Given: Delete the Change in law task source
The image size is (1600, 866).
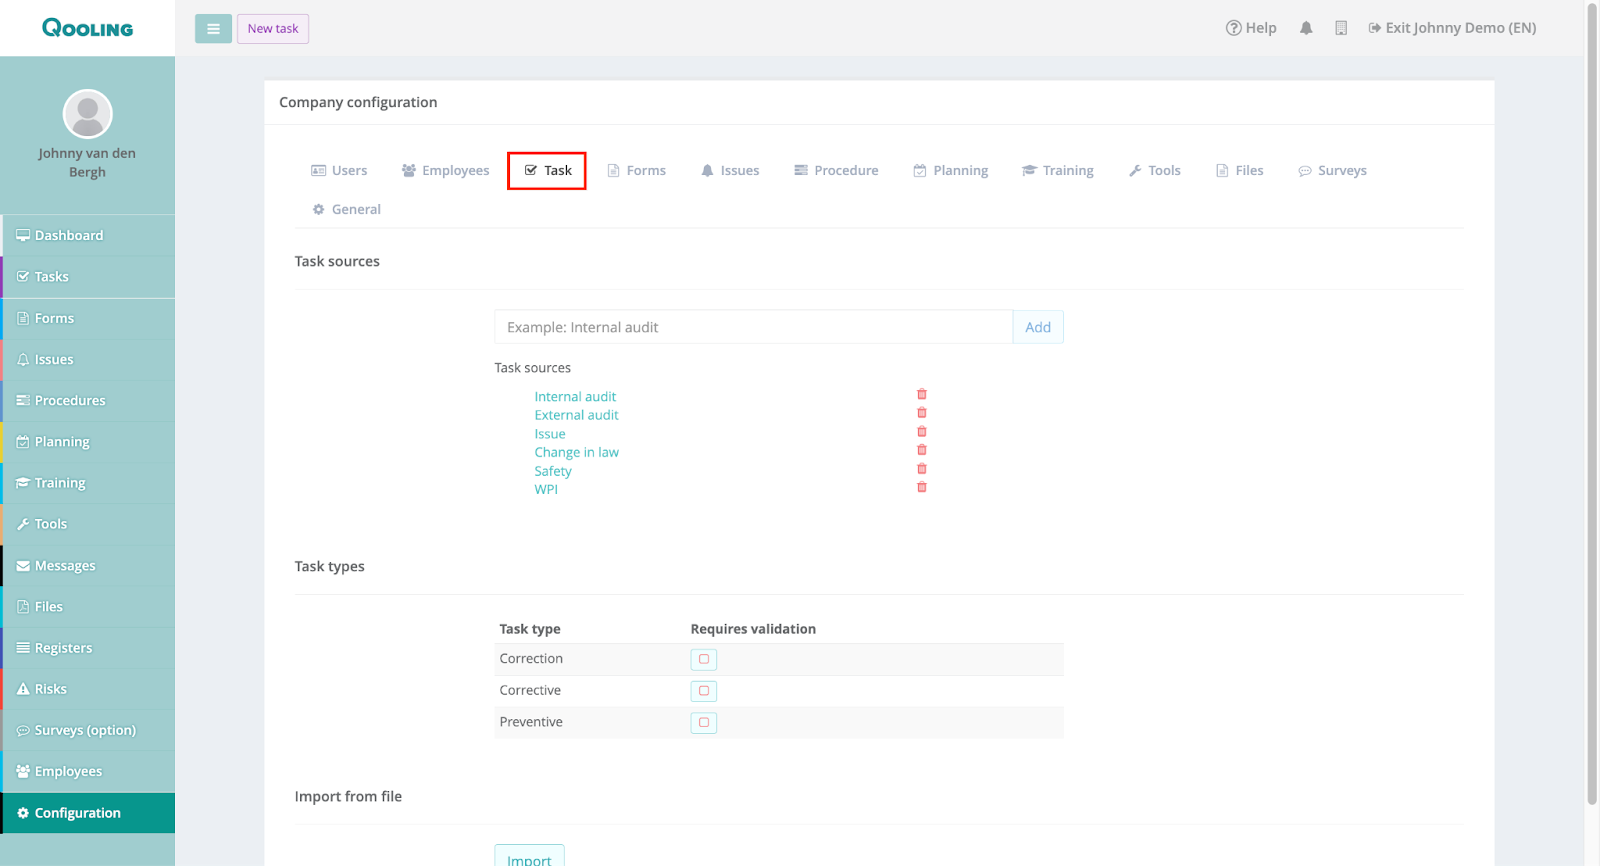Looking at the screenshot, I should (x=922, y=450).
